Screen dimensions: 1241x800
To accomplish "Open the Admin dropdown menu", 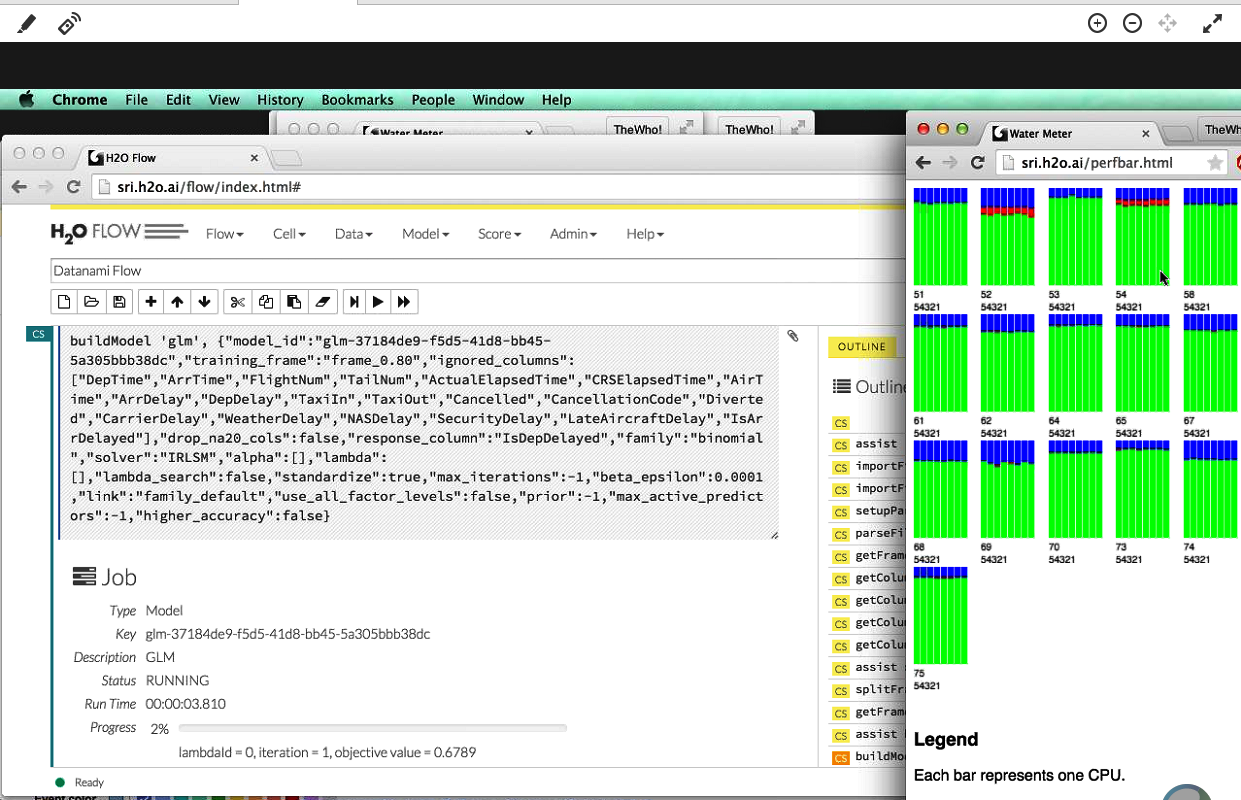I will (x=573, y=234).
